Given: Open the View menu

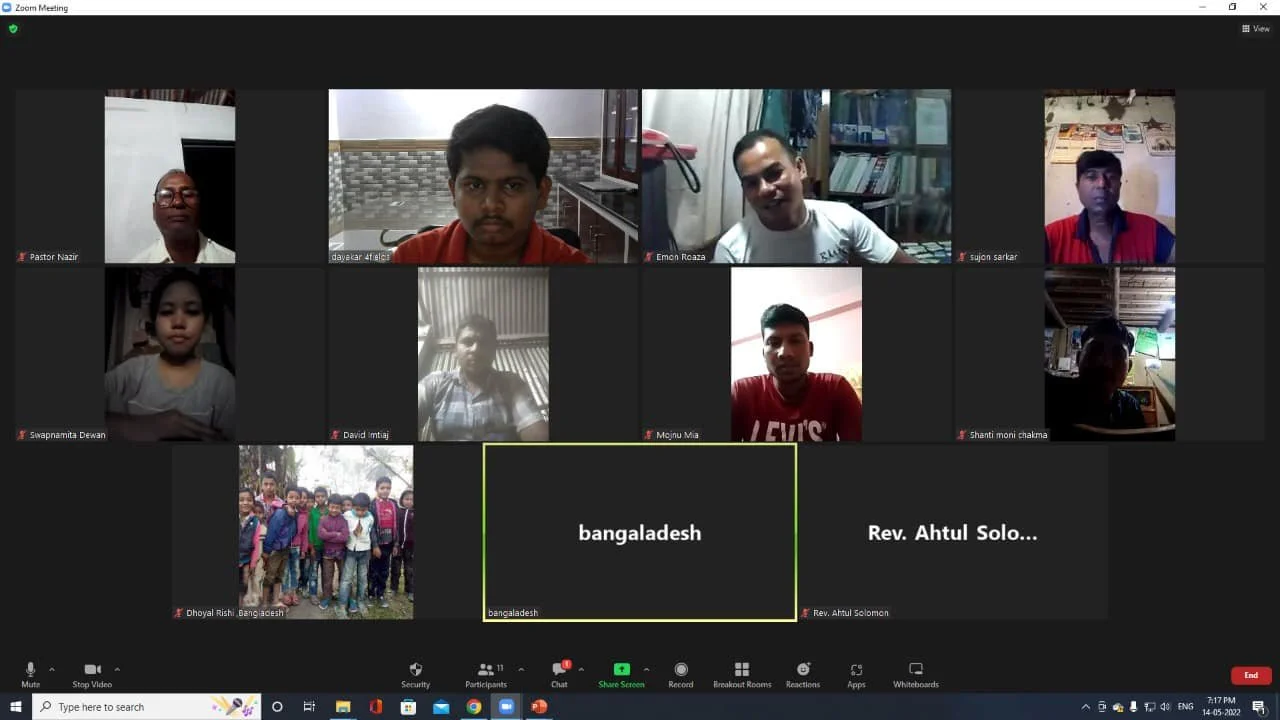Looking at the screenshot, I should [x=1255, y=28].
